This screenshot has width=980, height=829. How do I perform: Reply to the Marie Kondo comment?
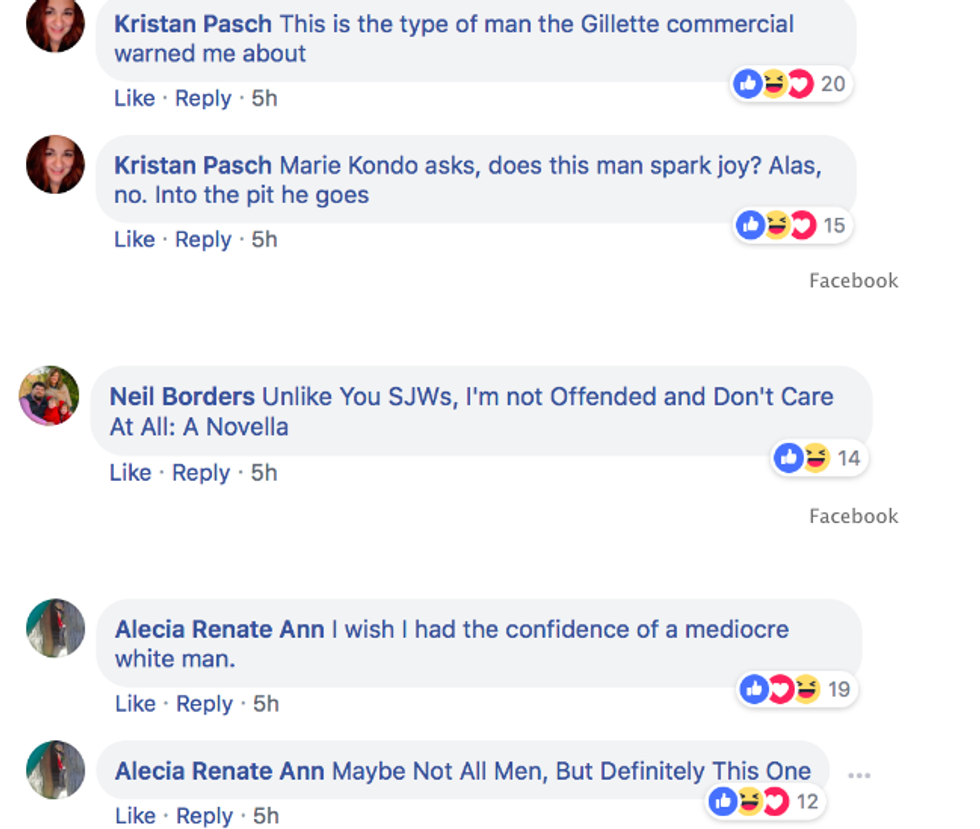[203, 239]
